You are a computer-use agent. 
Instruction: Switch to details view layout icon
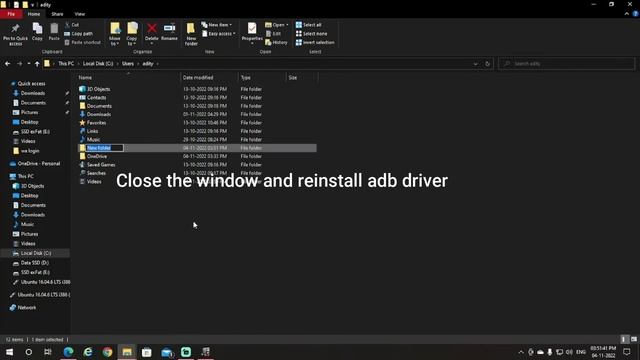point(623,339)
